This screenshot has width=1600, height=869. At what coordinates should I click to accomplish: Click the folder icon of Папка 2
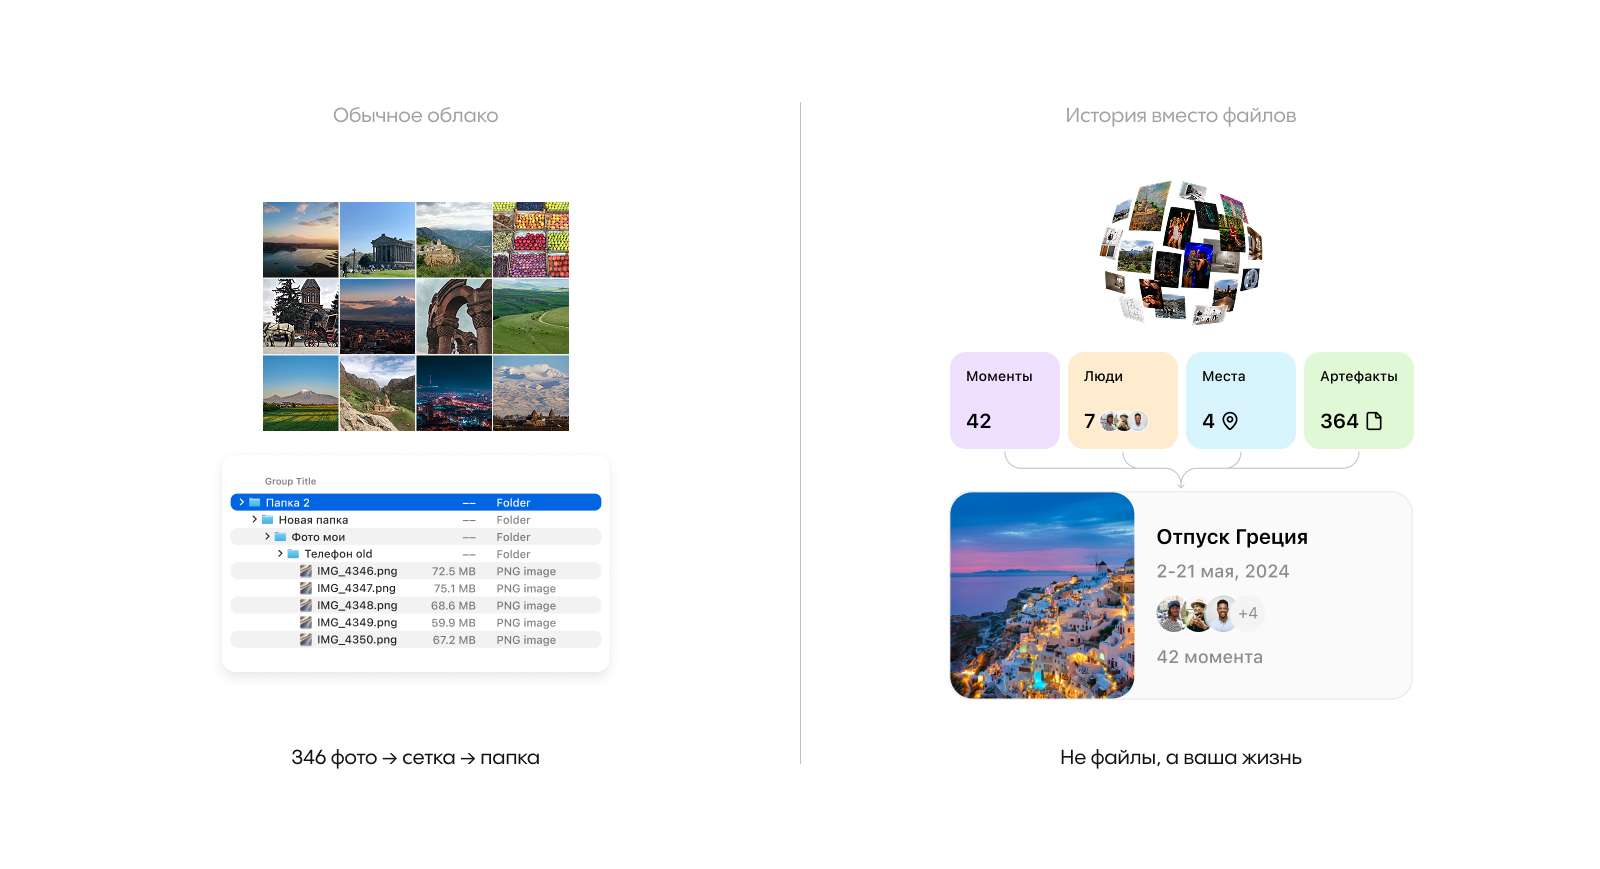(x=255, y=502)
